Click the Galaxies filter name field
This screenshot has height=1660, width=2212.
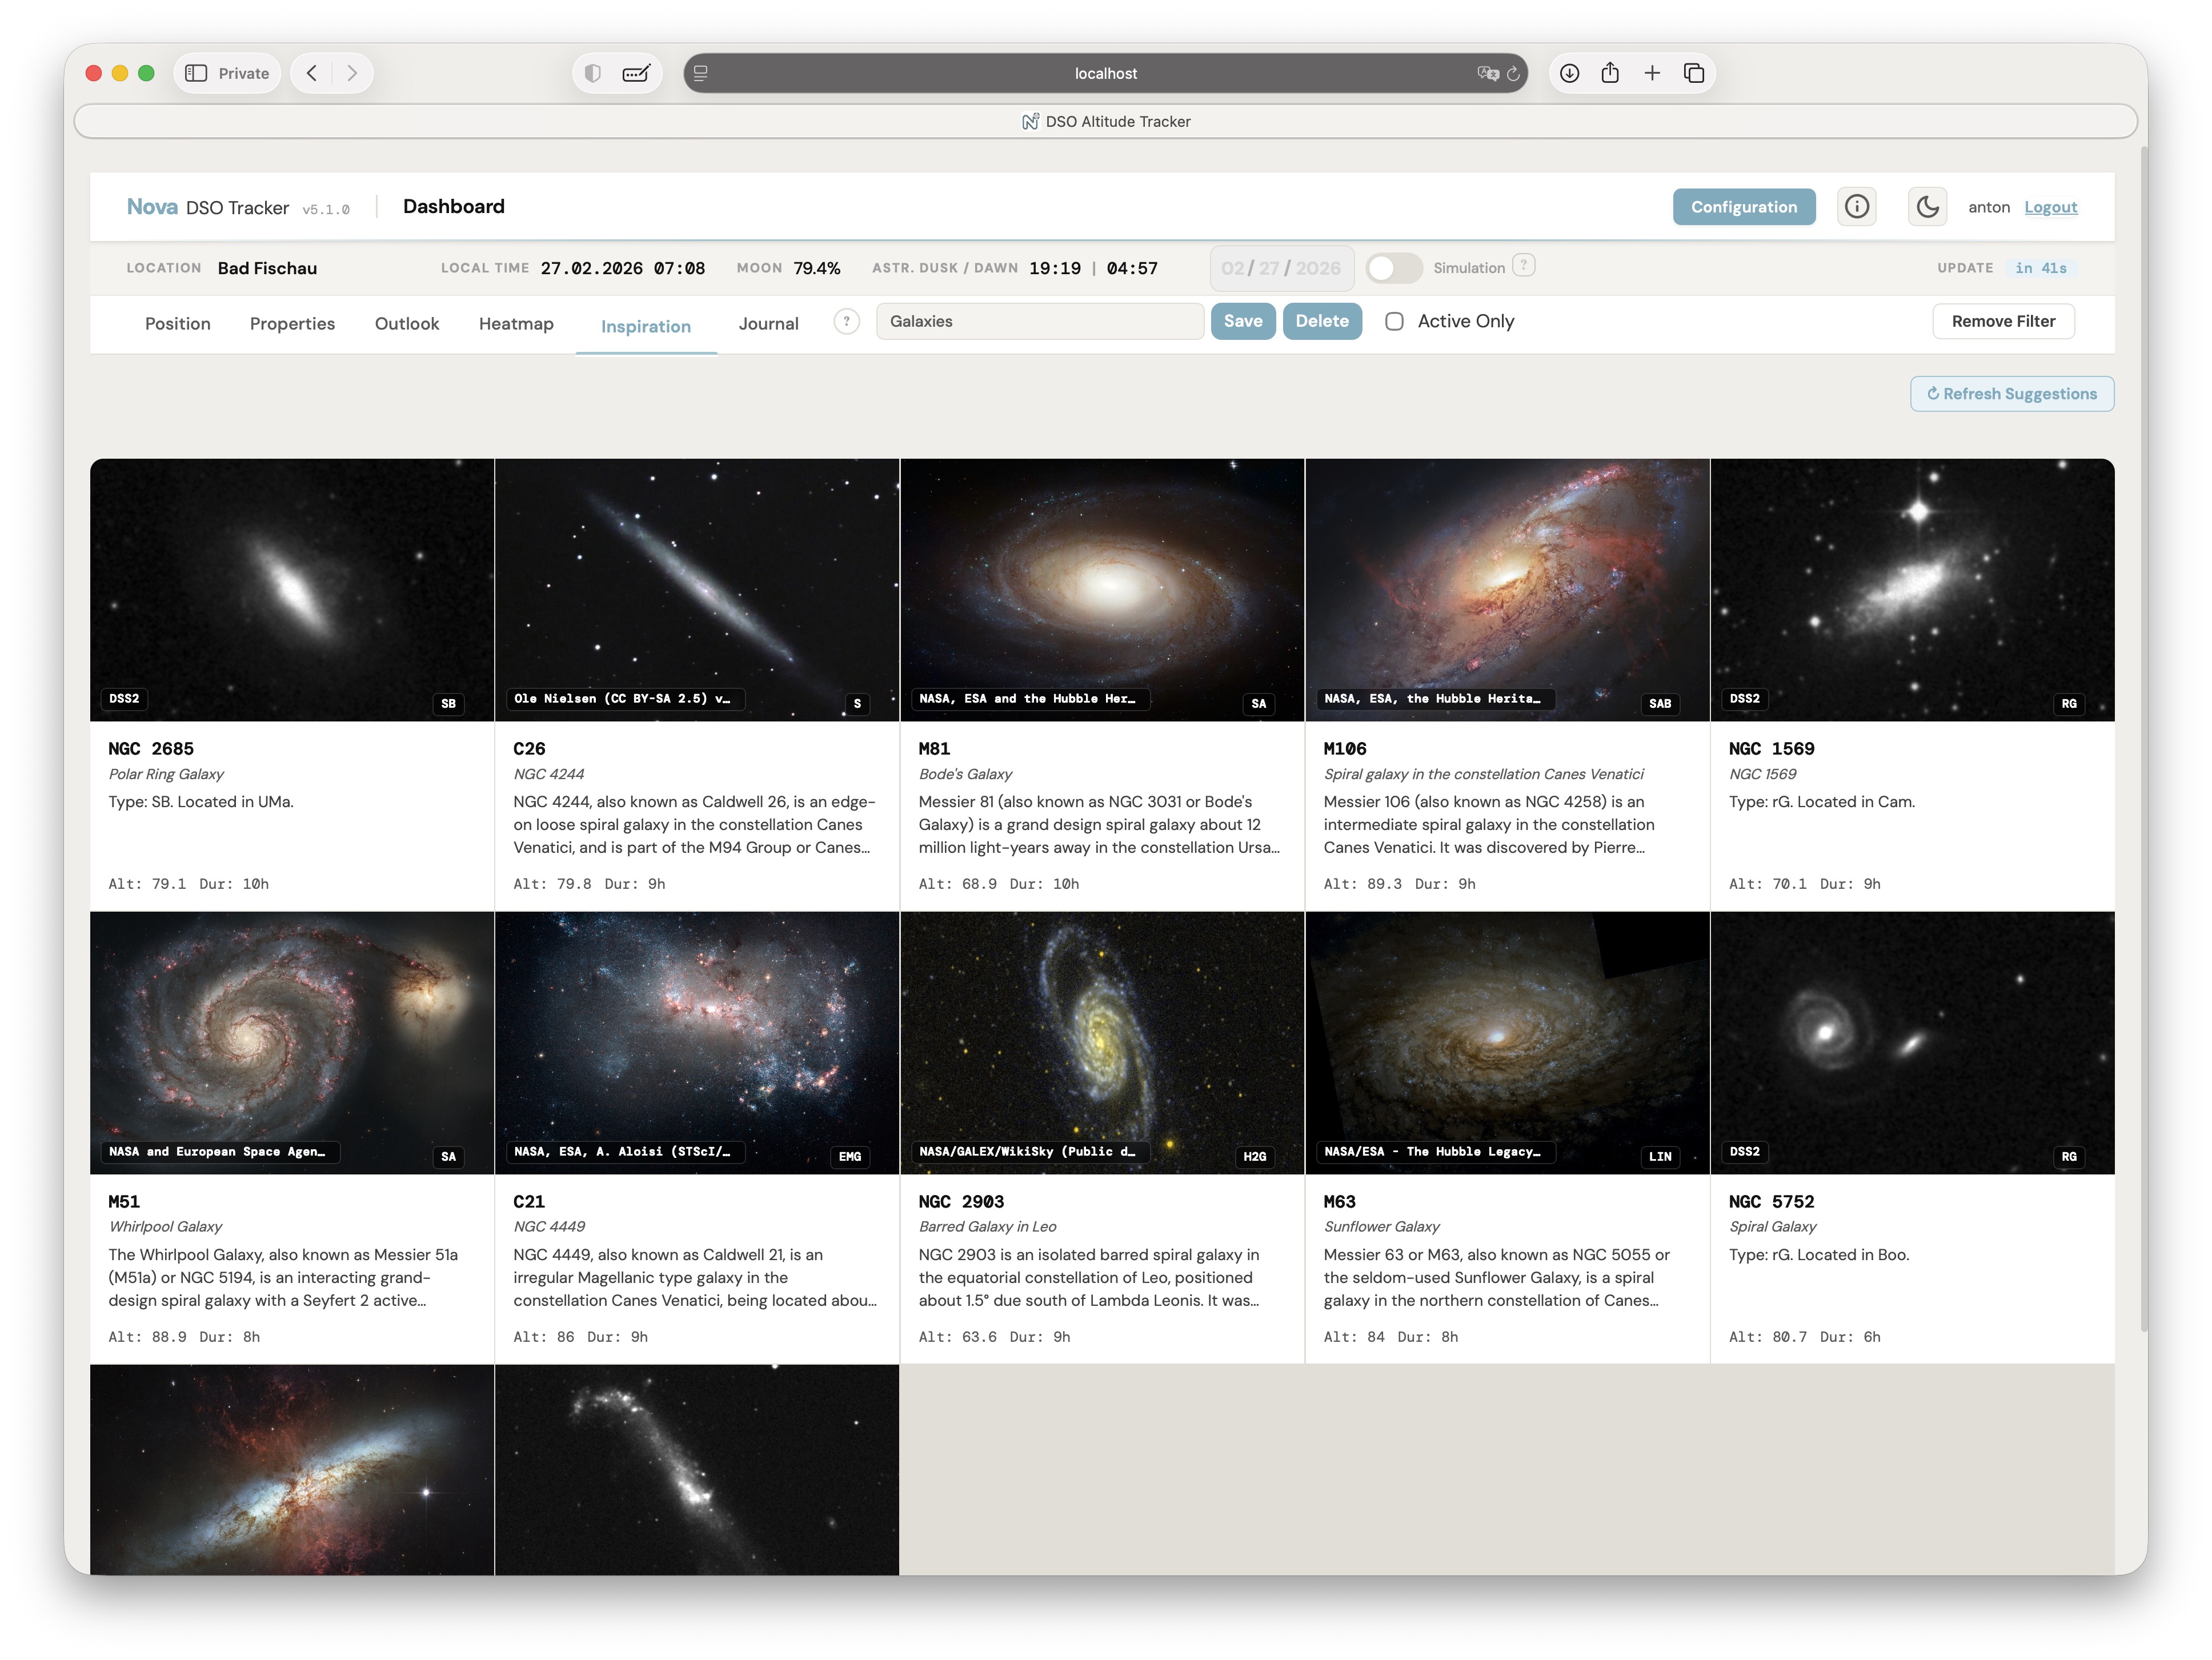[1040, 321]
